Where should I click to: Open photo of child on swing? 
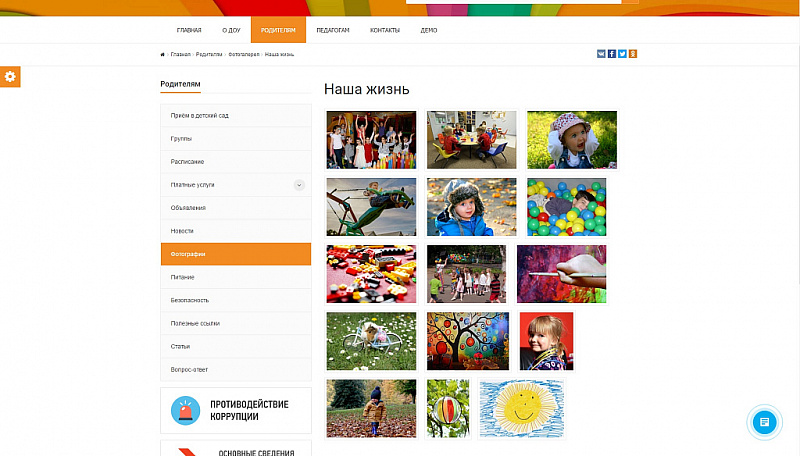tap(371, 207)
